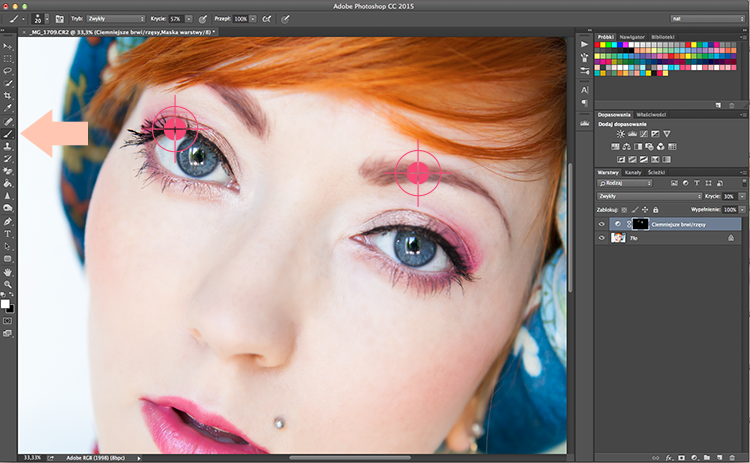Select the History Brush tool

click(x=8, y=158)
